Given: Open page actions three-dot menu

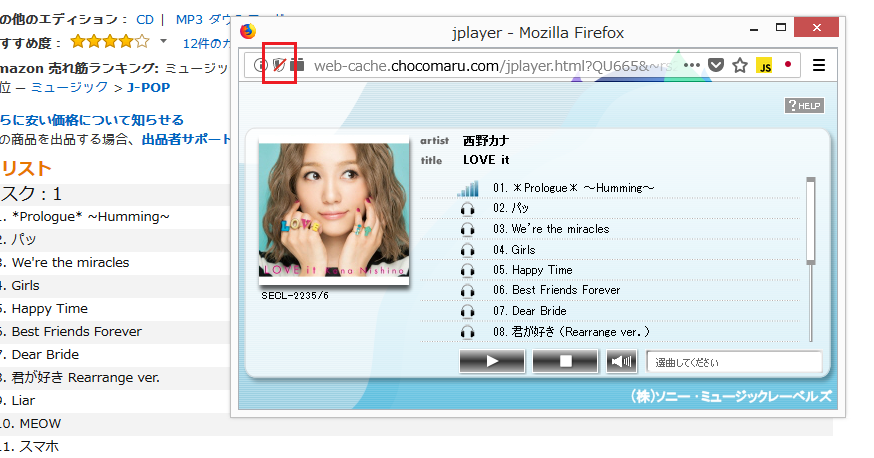Looking at the screenshot, I should pos(692,66).
